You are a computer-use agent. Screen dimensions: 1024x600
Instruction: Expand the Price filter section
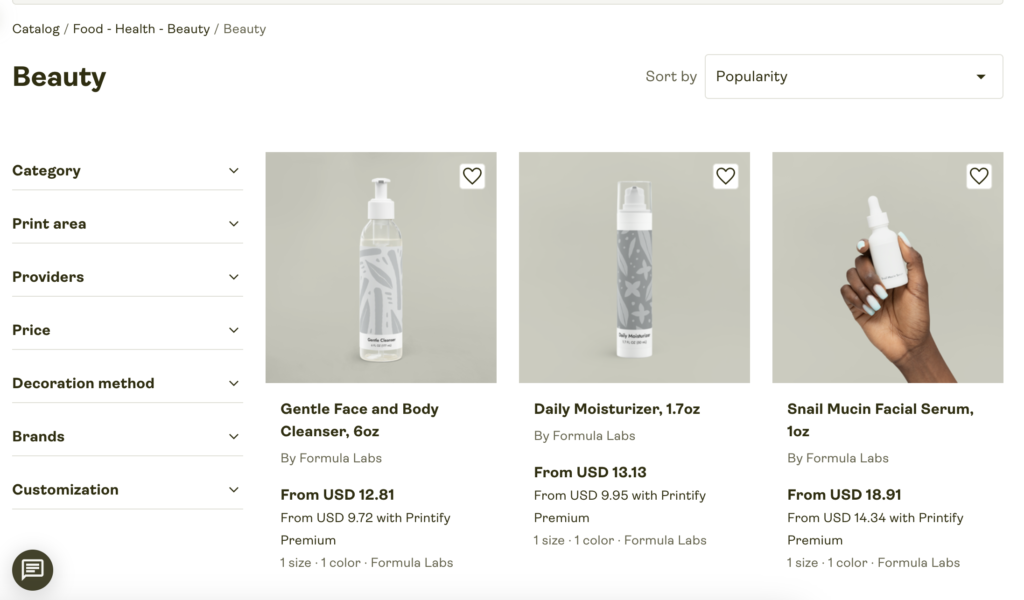pyautogui.click(x=127, y=330)
